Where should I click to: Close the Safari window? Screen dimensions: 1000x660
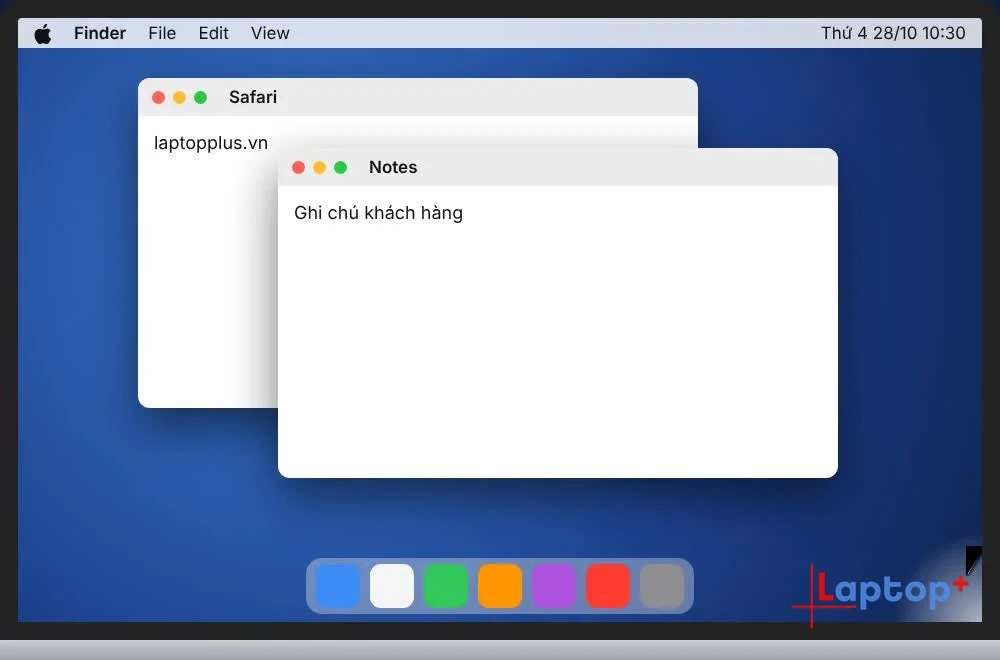point(158,97)
